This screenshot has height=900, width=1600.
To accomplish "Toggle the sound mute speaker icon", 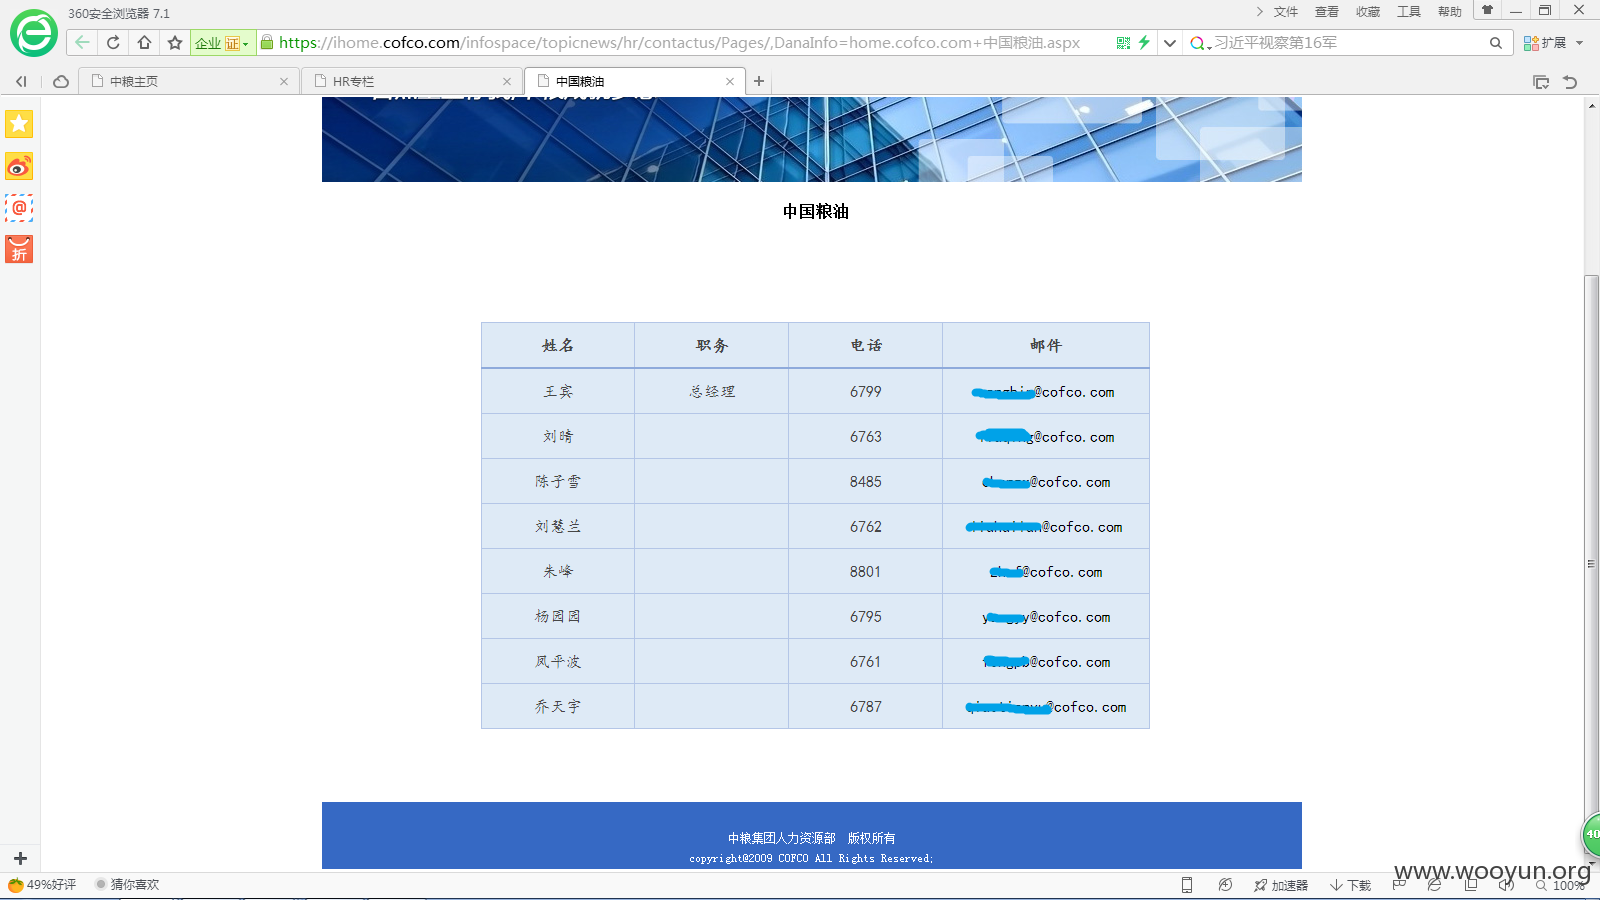I will tap(1506, 885).
